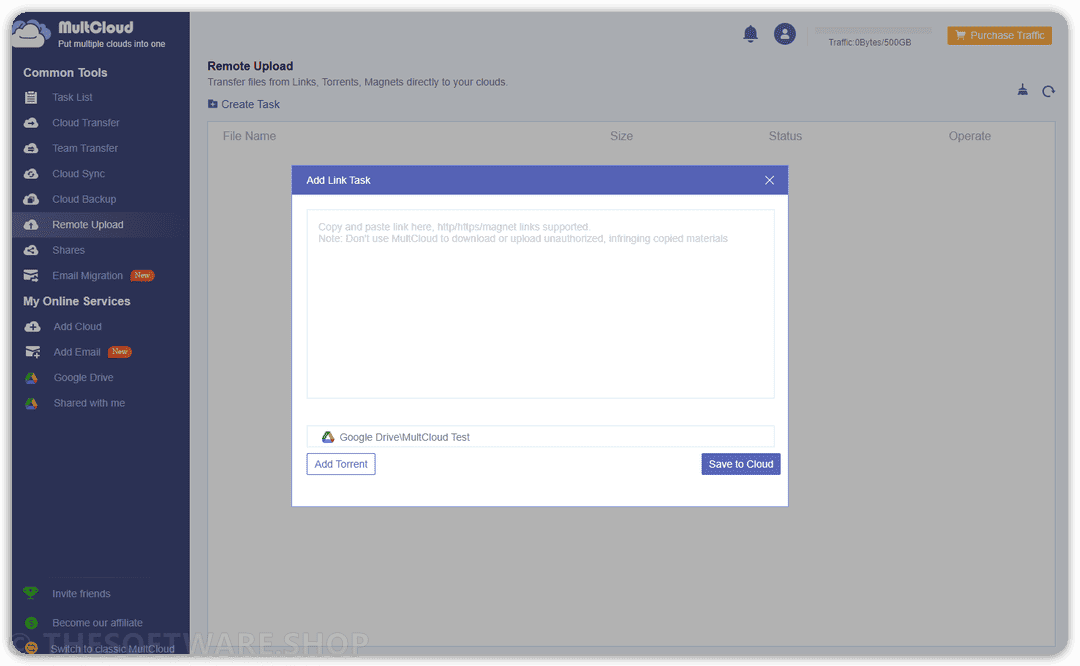Screen dimensions: 1080x666
Task: Click Invite friends link
Action: pyautogui.click(x=81, y=594)
